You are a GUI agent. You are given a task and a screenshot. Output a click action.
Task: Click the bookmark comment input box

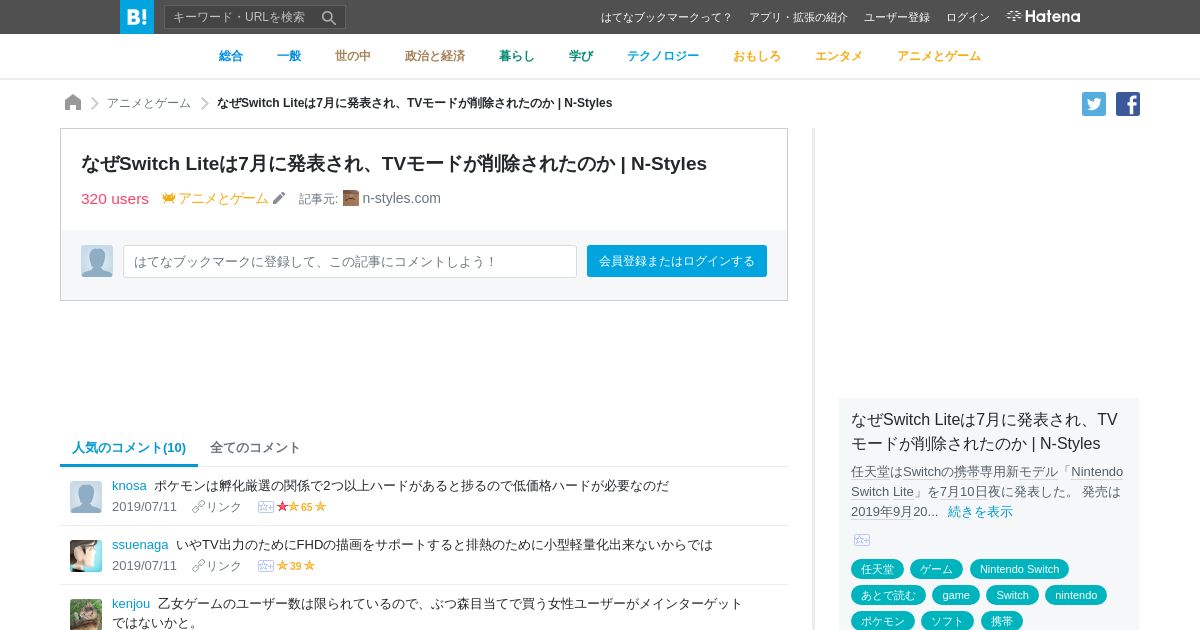[350, 261]
